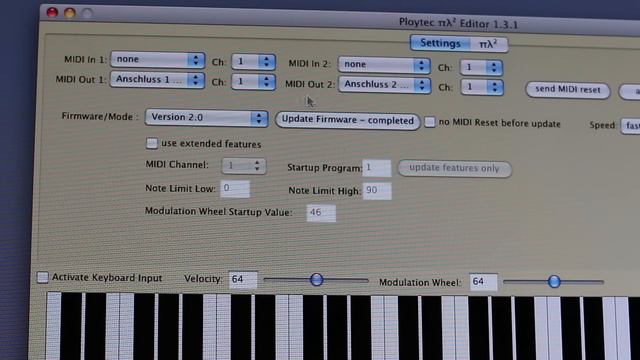Open the Speed dropdown
Image resolution: width=640 pixels, height=360 pixels.
(630, 126)
